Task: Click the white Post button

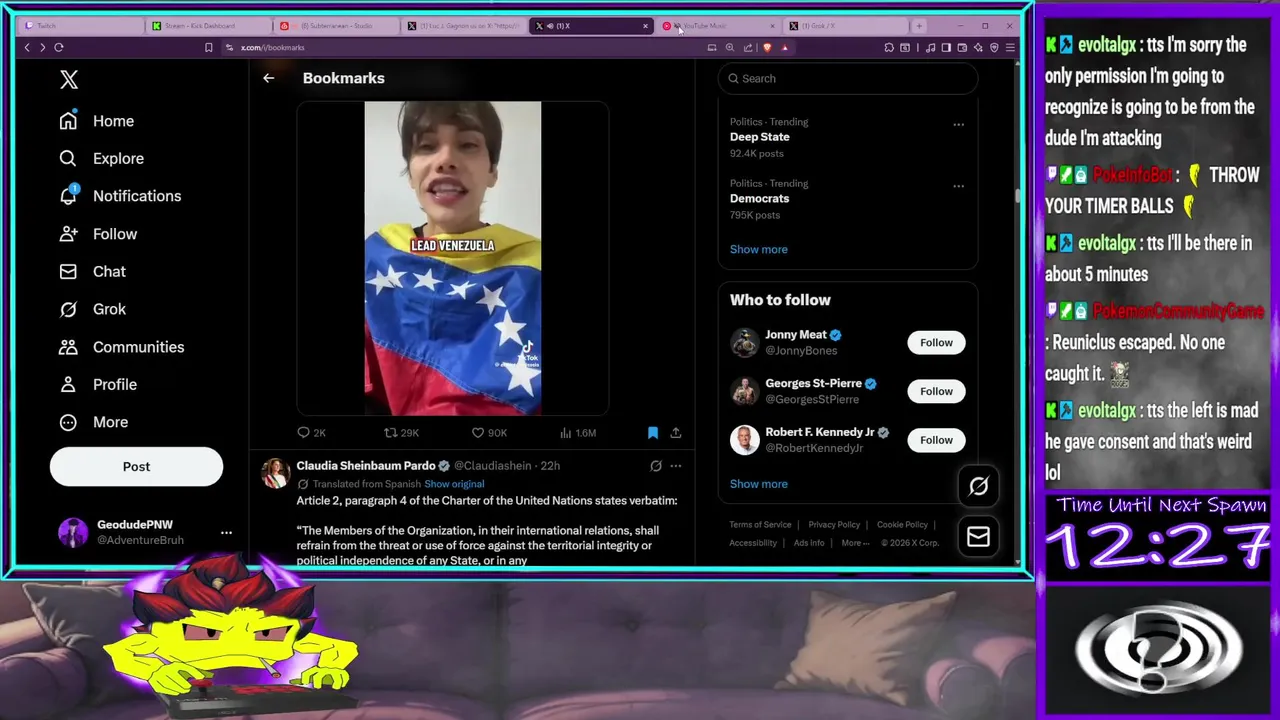Action: tap(136, 466)
